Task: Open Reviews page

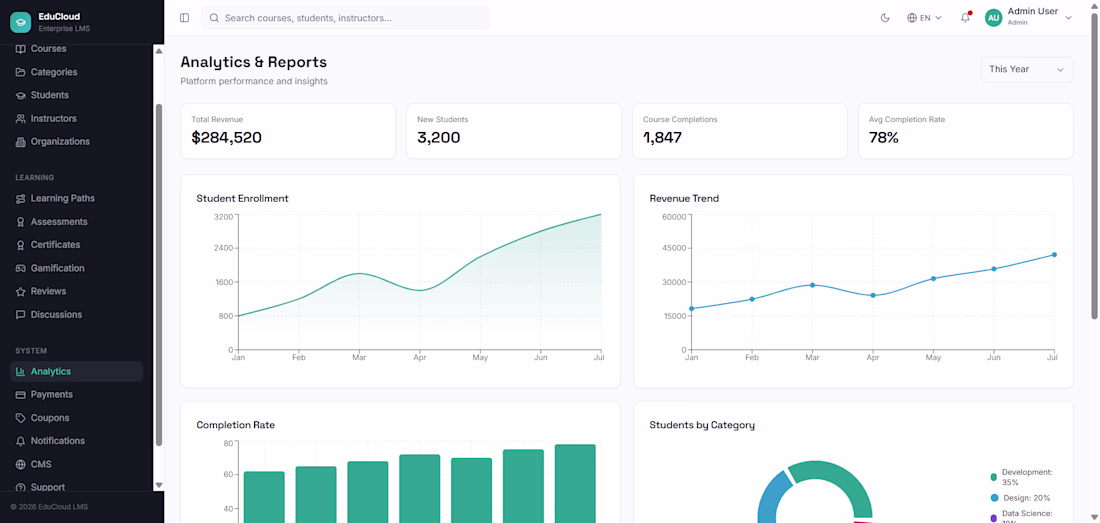Action: pos(76,291)
